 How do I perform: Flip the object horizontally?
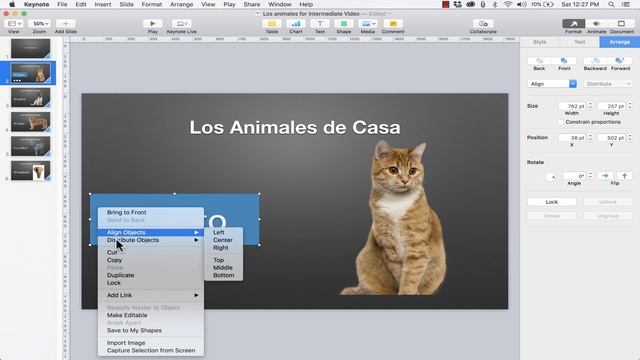pyautogui.click(x=605, y=176)
